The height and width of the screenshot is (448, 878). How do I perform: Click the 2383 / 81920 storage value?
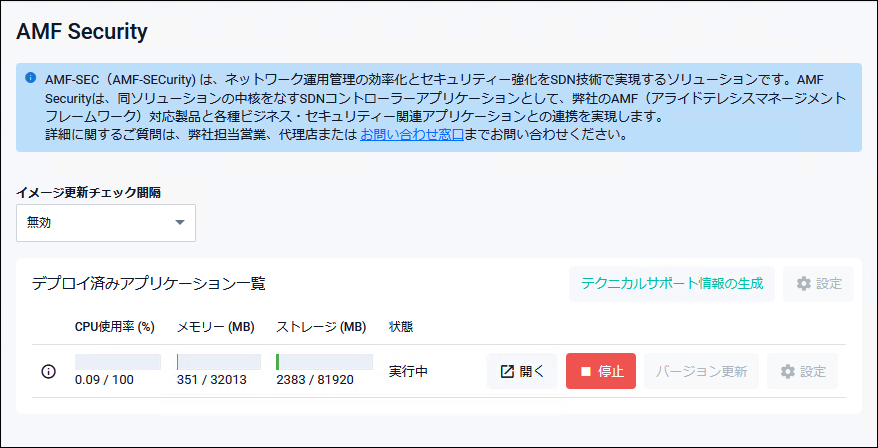pos(315,380)
